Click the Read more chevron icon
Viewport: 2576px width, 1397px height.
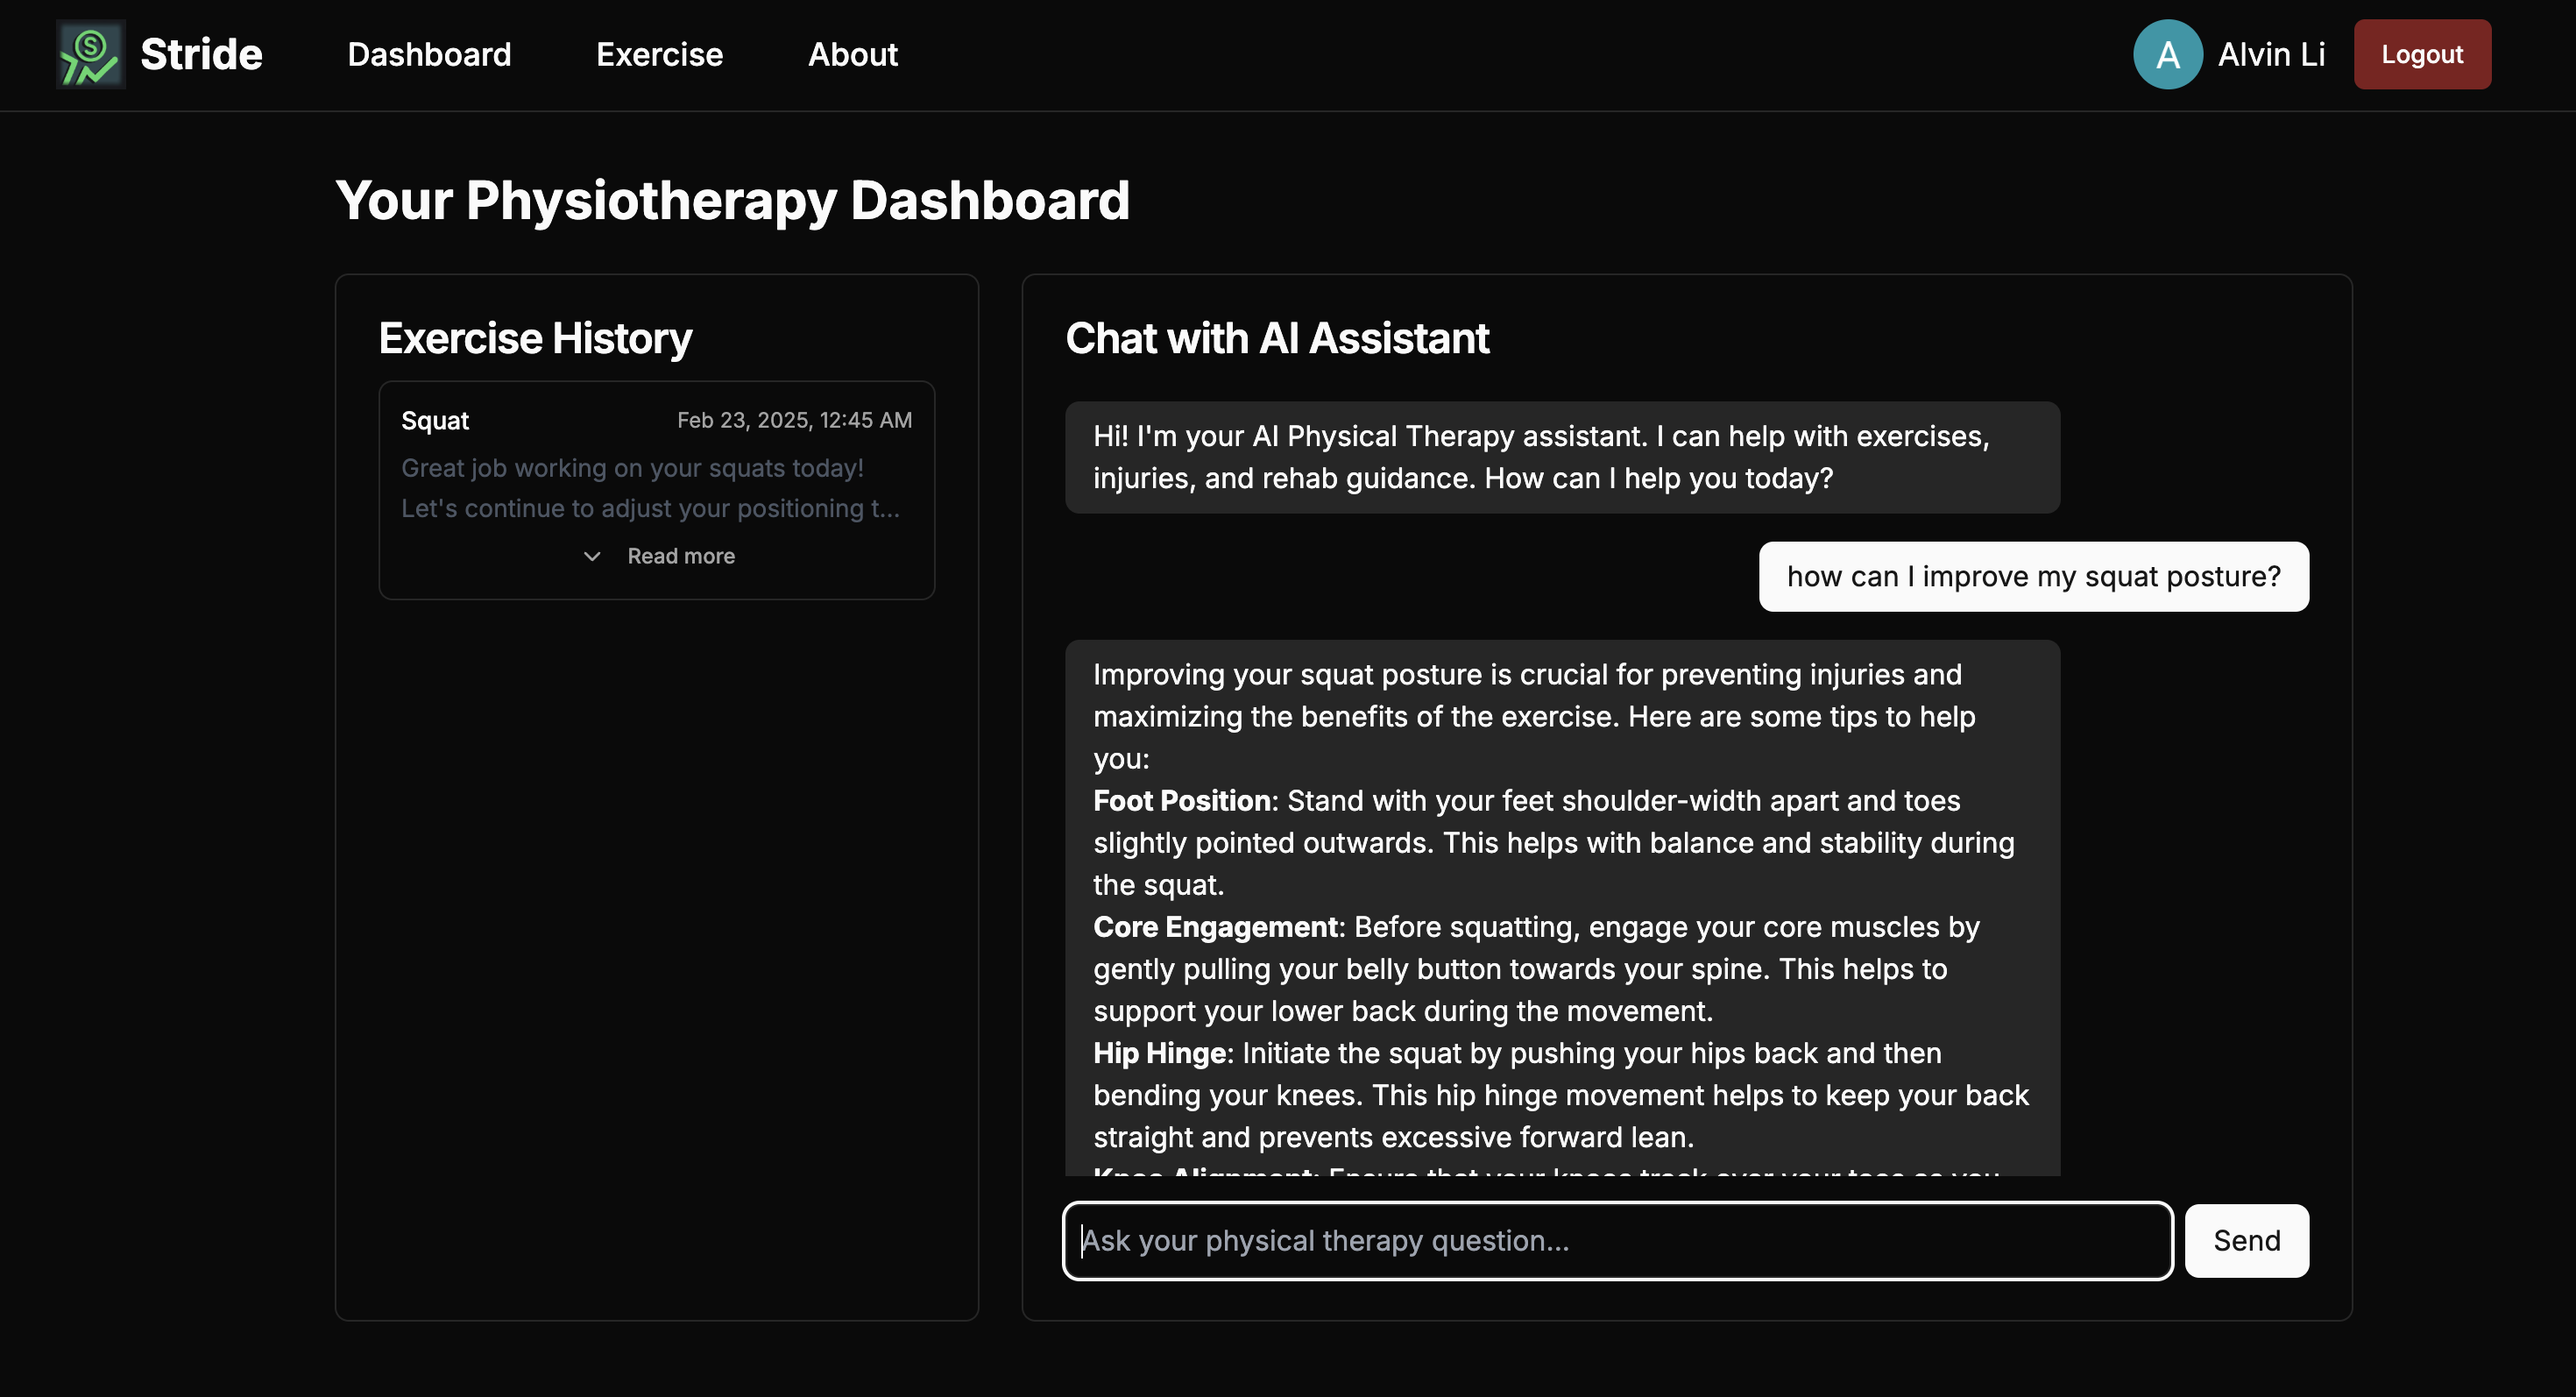pyautogui.click(x=592, y=556)
